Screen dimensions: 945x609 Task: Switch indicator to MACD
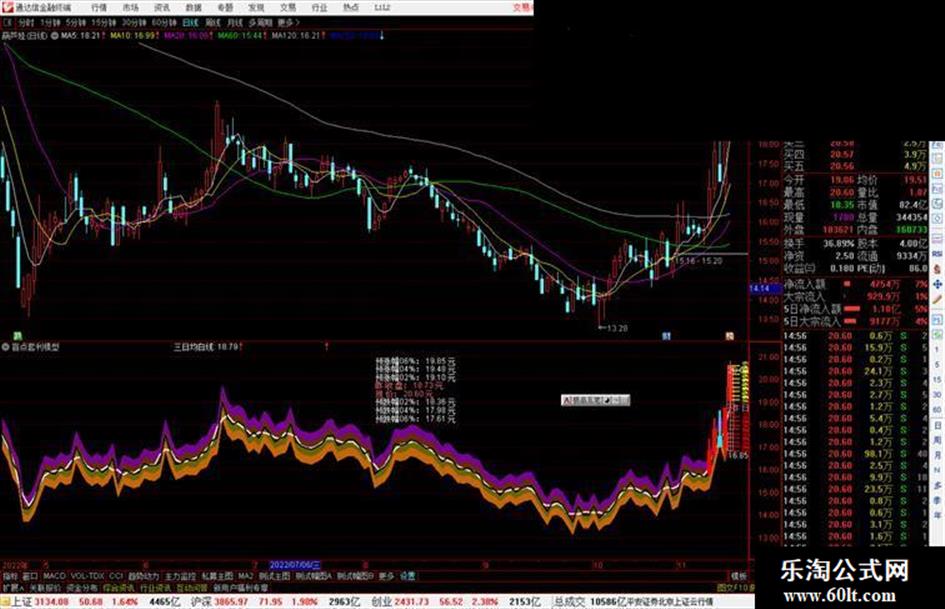tap(54, 576)
